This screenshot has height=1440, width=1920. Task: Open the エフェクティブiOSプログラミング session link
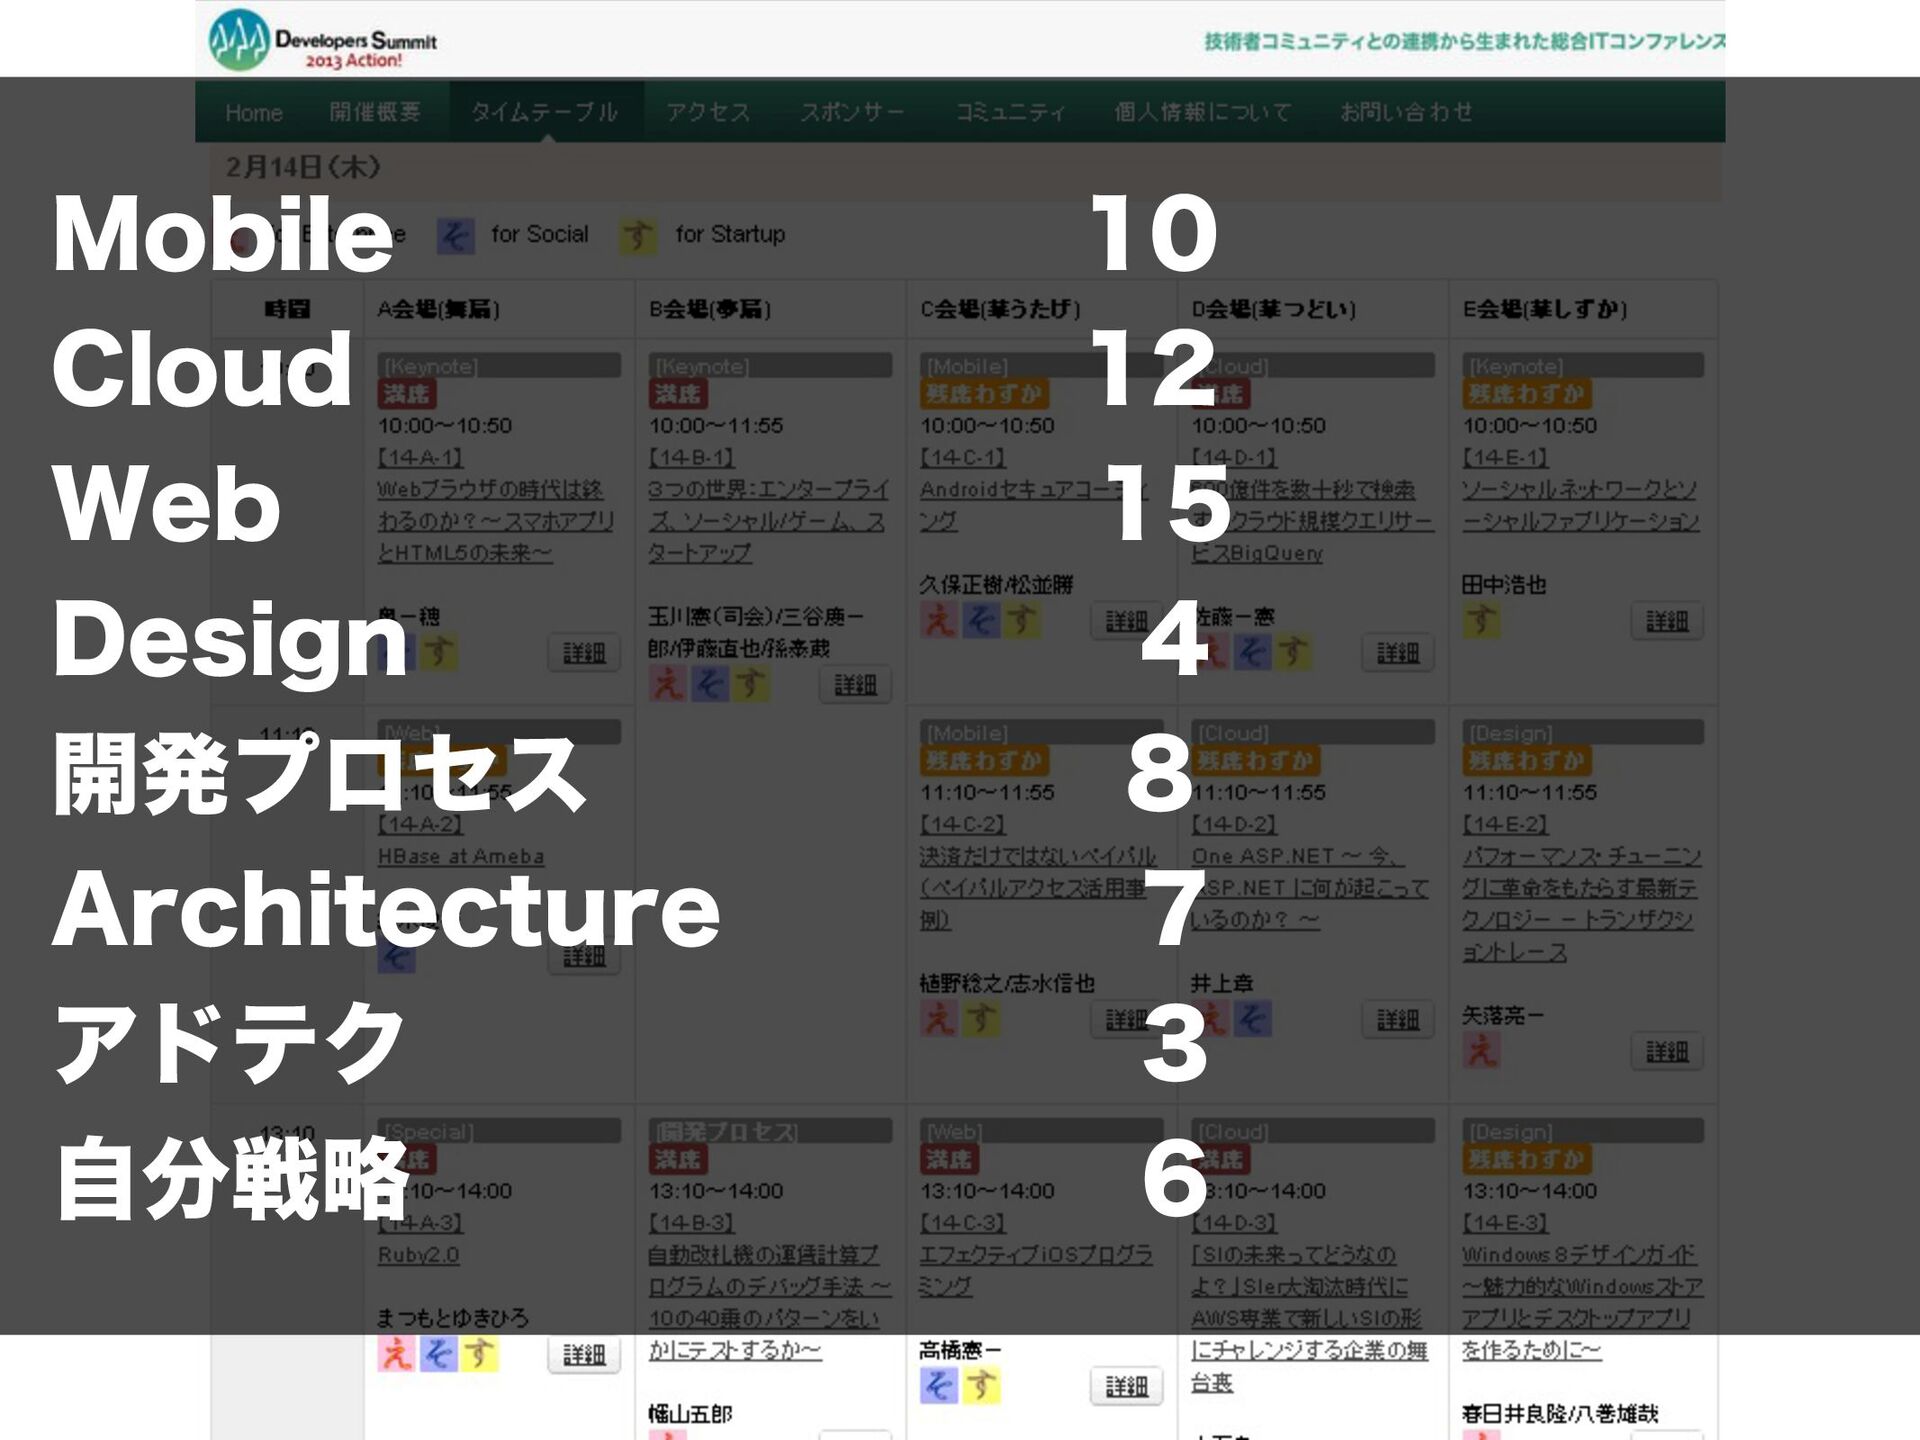coord(1036,1270)
